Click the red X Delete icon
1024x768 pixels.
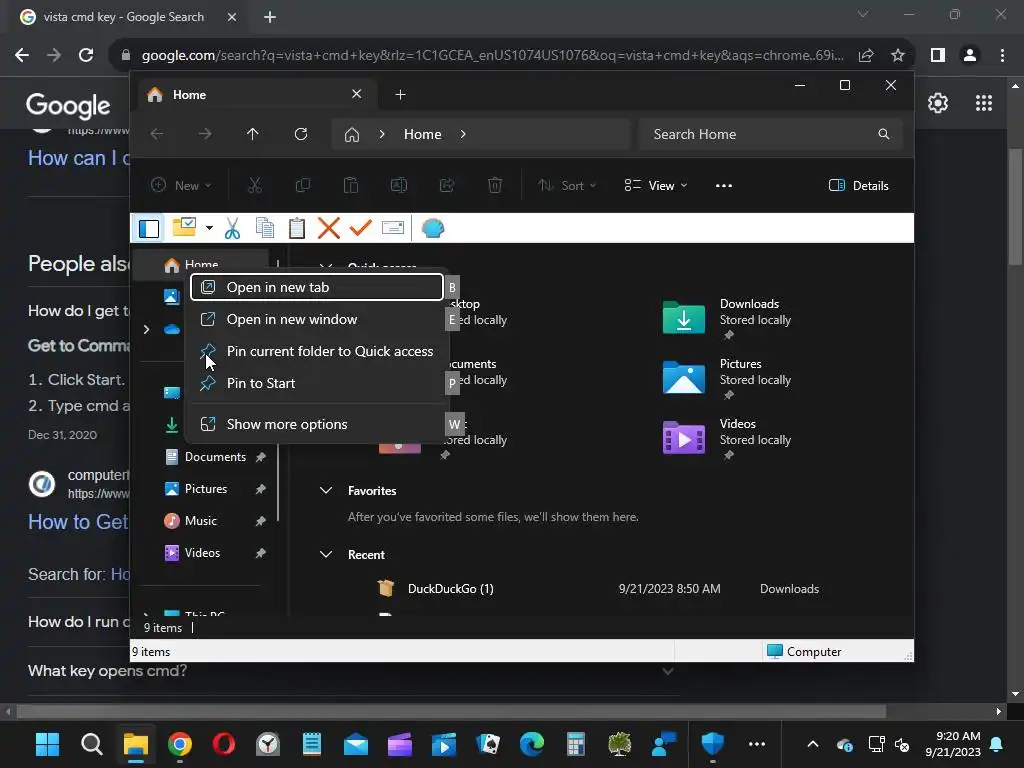pyautogui.click(x=328, y=228)
